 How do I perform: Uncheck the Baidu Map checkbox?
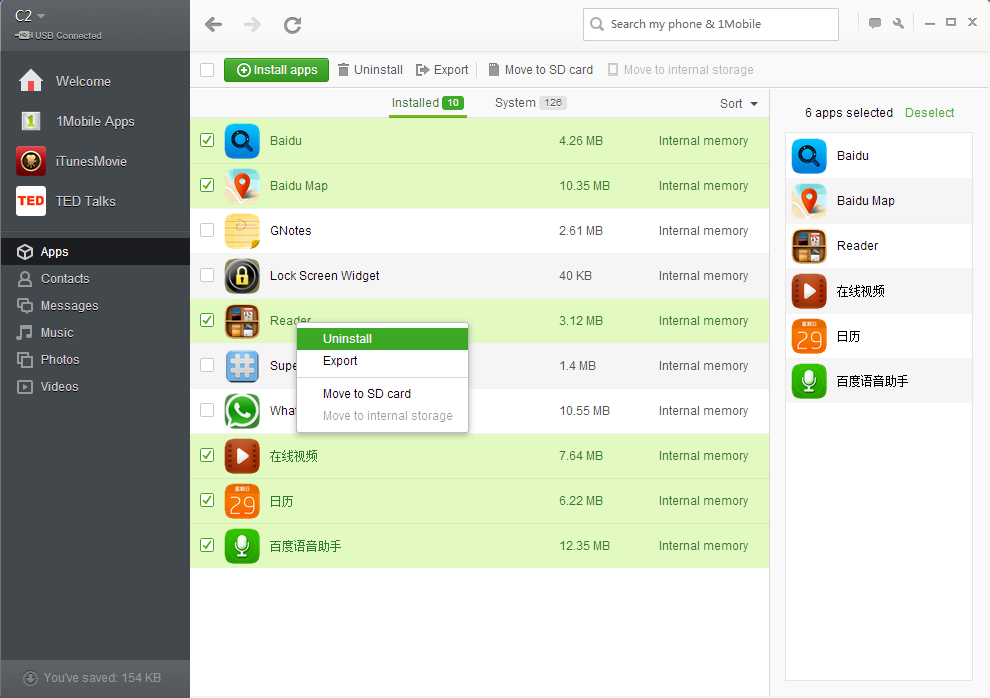207,185
